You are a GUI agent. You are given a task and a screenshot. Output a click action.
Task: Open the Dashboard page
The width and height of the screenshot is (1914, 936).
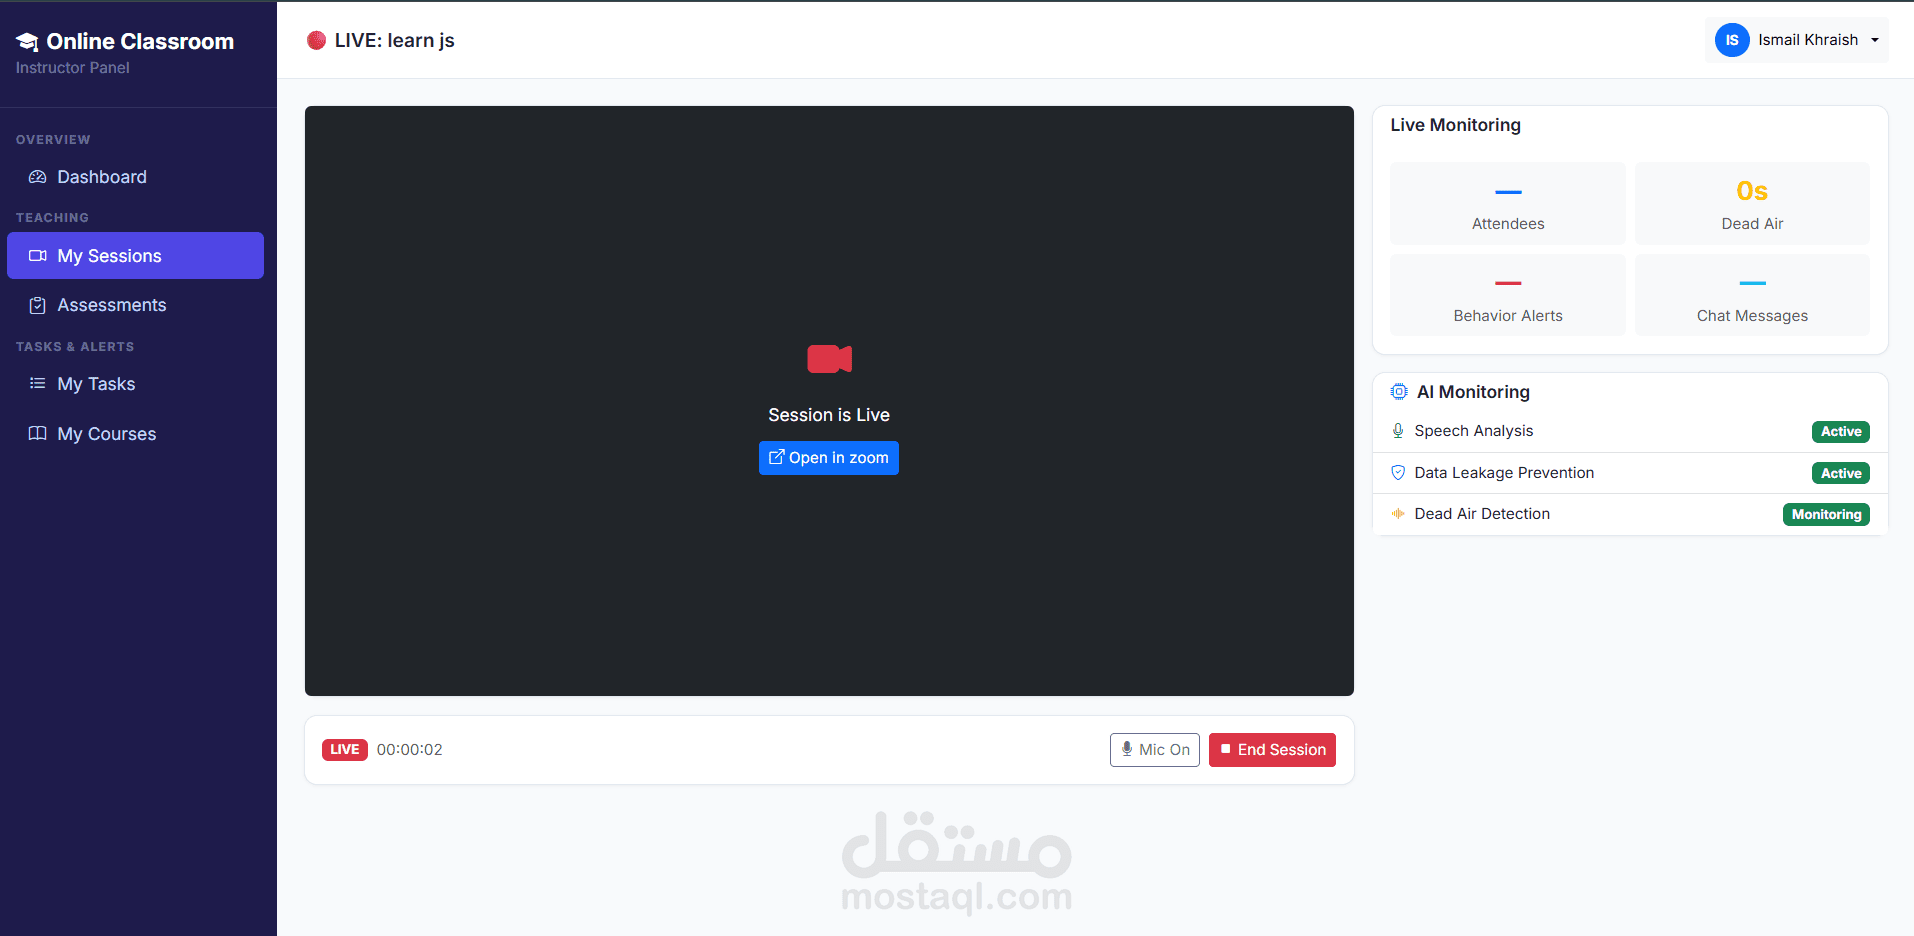point(135,177)
